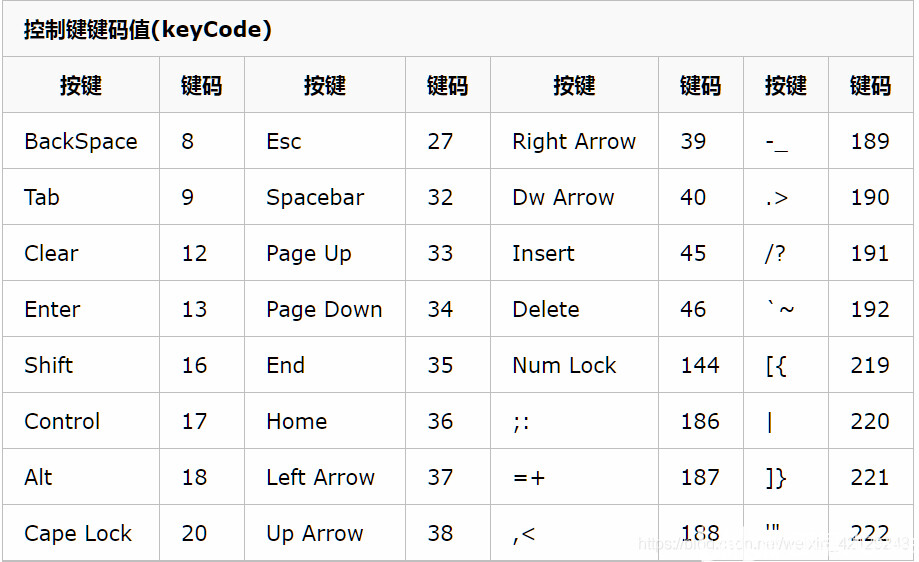
Task: Click the Tab key name cell
Action: coord(81,197)
